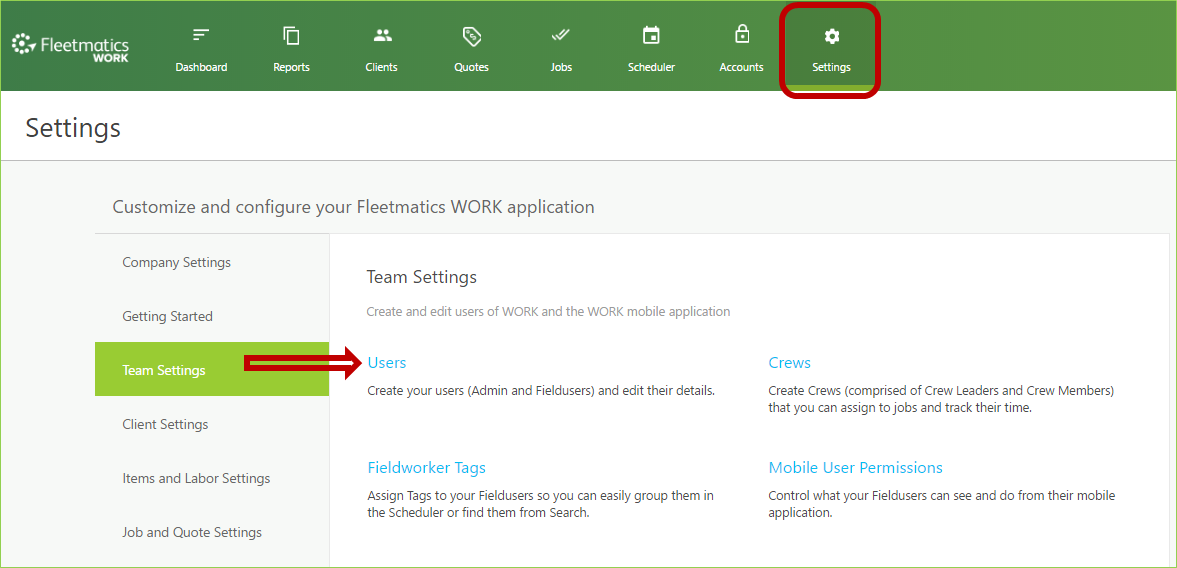Click the Quotes price tag icon
This screenshot has height=568, width=1177.
[x=471, y=35]
